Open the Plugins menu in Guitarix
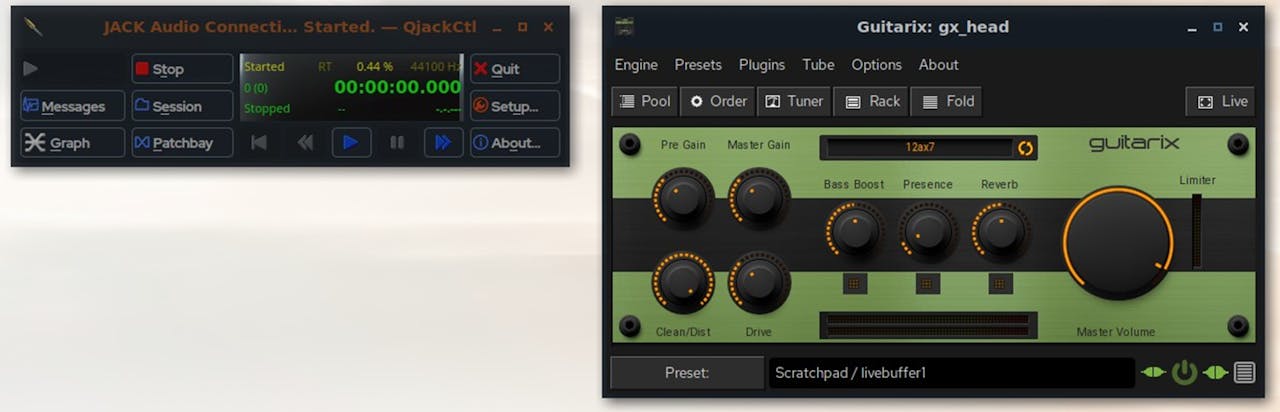The width and height of the screenshot is (1280, 412). tap(762, 65)
